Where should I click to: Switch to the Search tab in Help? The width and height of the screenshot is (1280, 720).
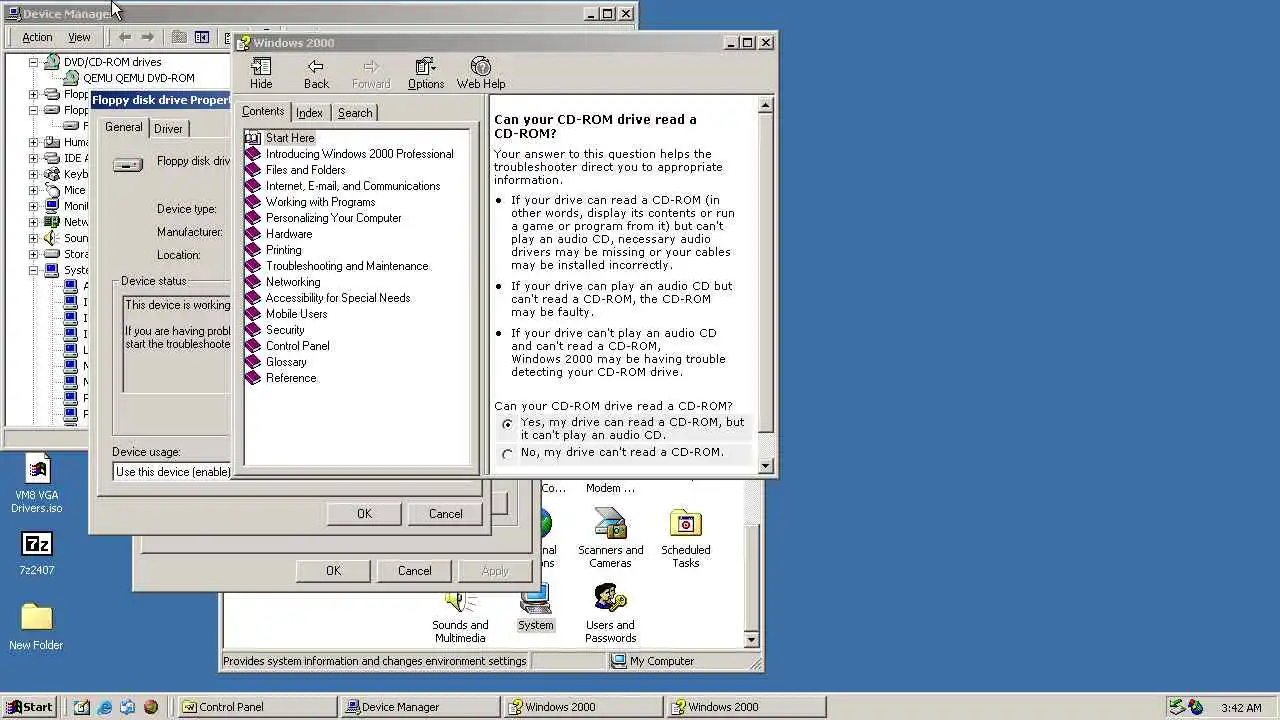click(355, 113)
